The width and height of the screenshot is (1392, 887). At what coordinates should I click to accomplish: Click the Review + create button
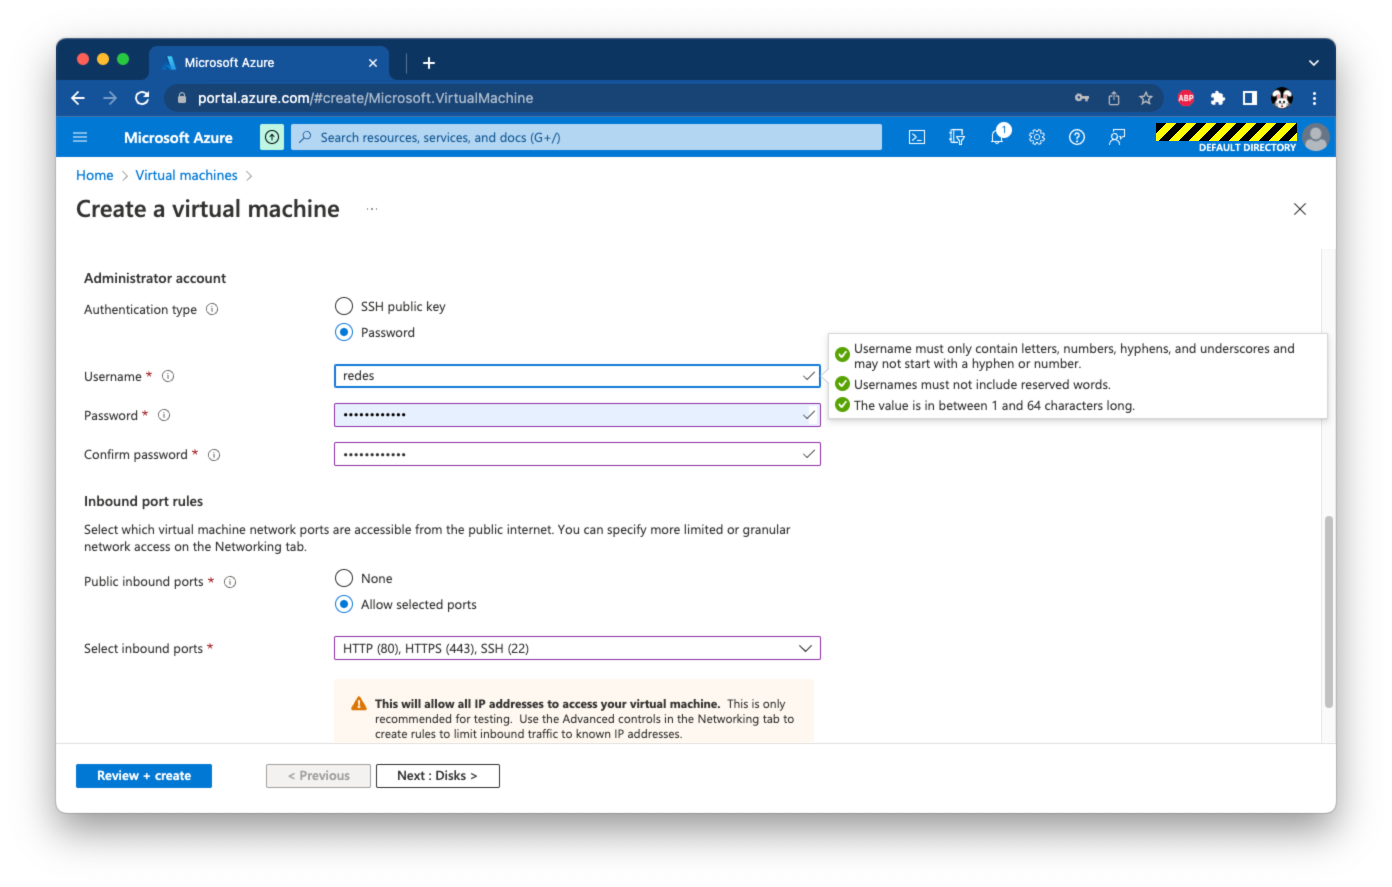tap(144, 776)
